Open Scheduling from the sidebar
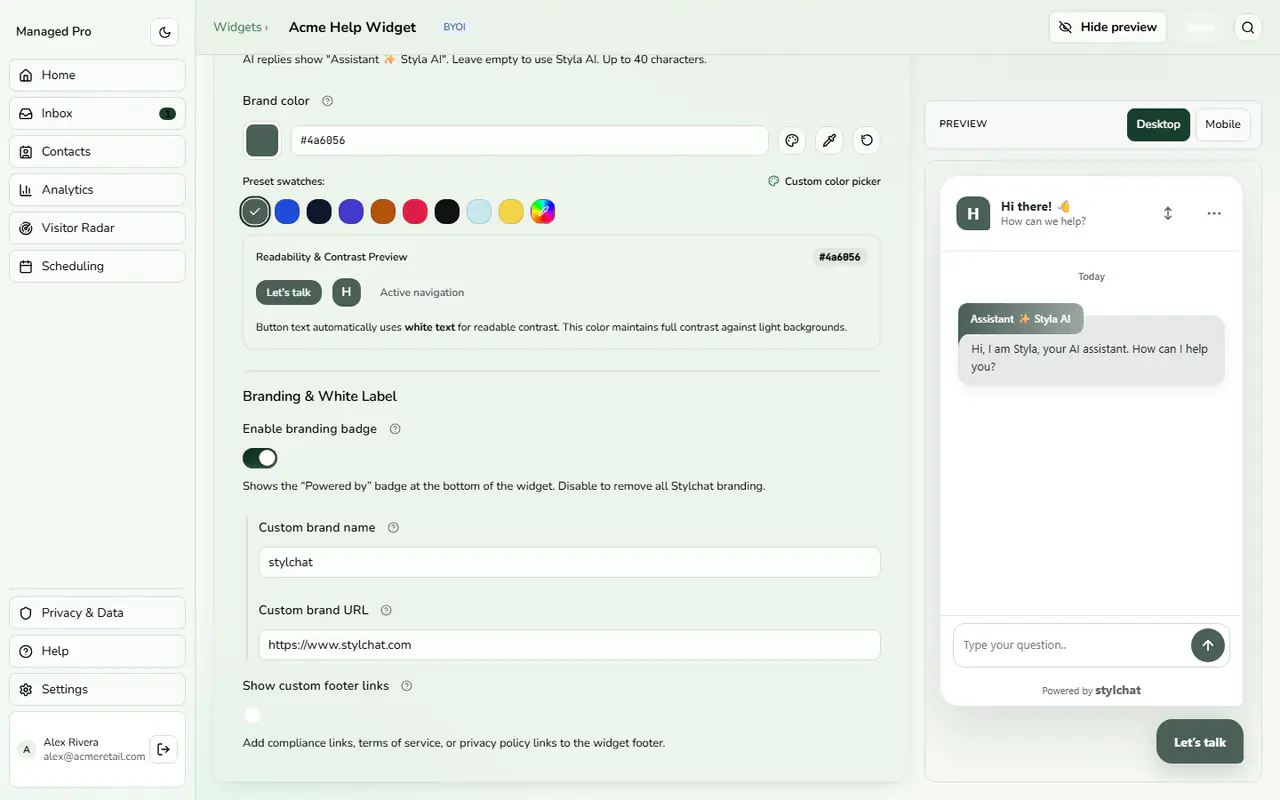 coord(97,266)
